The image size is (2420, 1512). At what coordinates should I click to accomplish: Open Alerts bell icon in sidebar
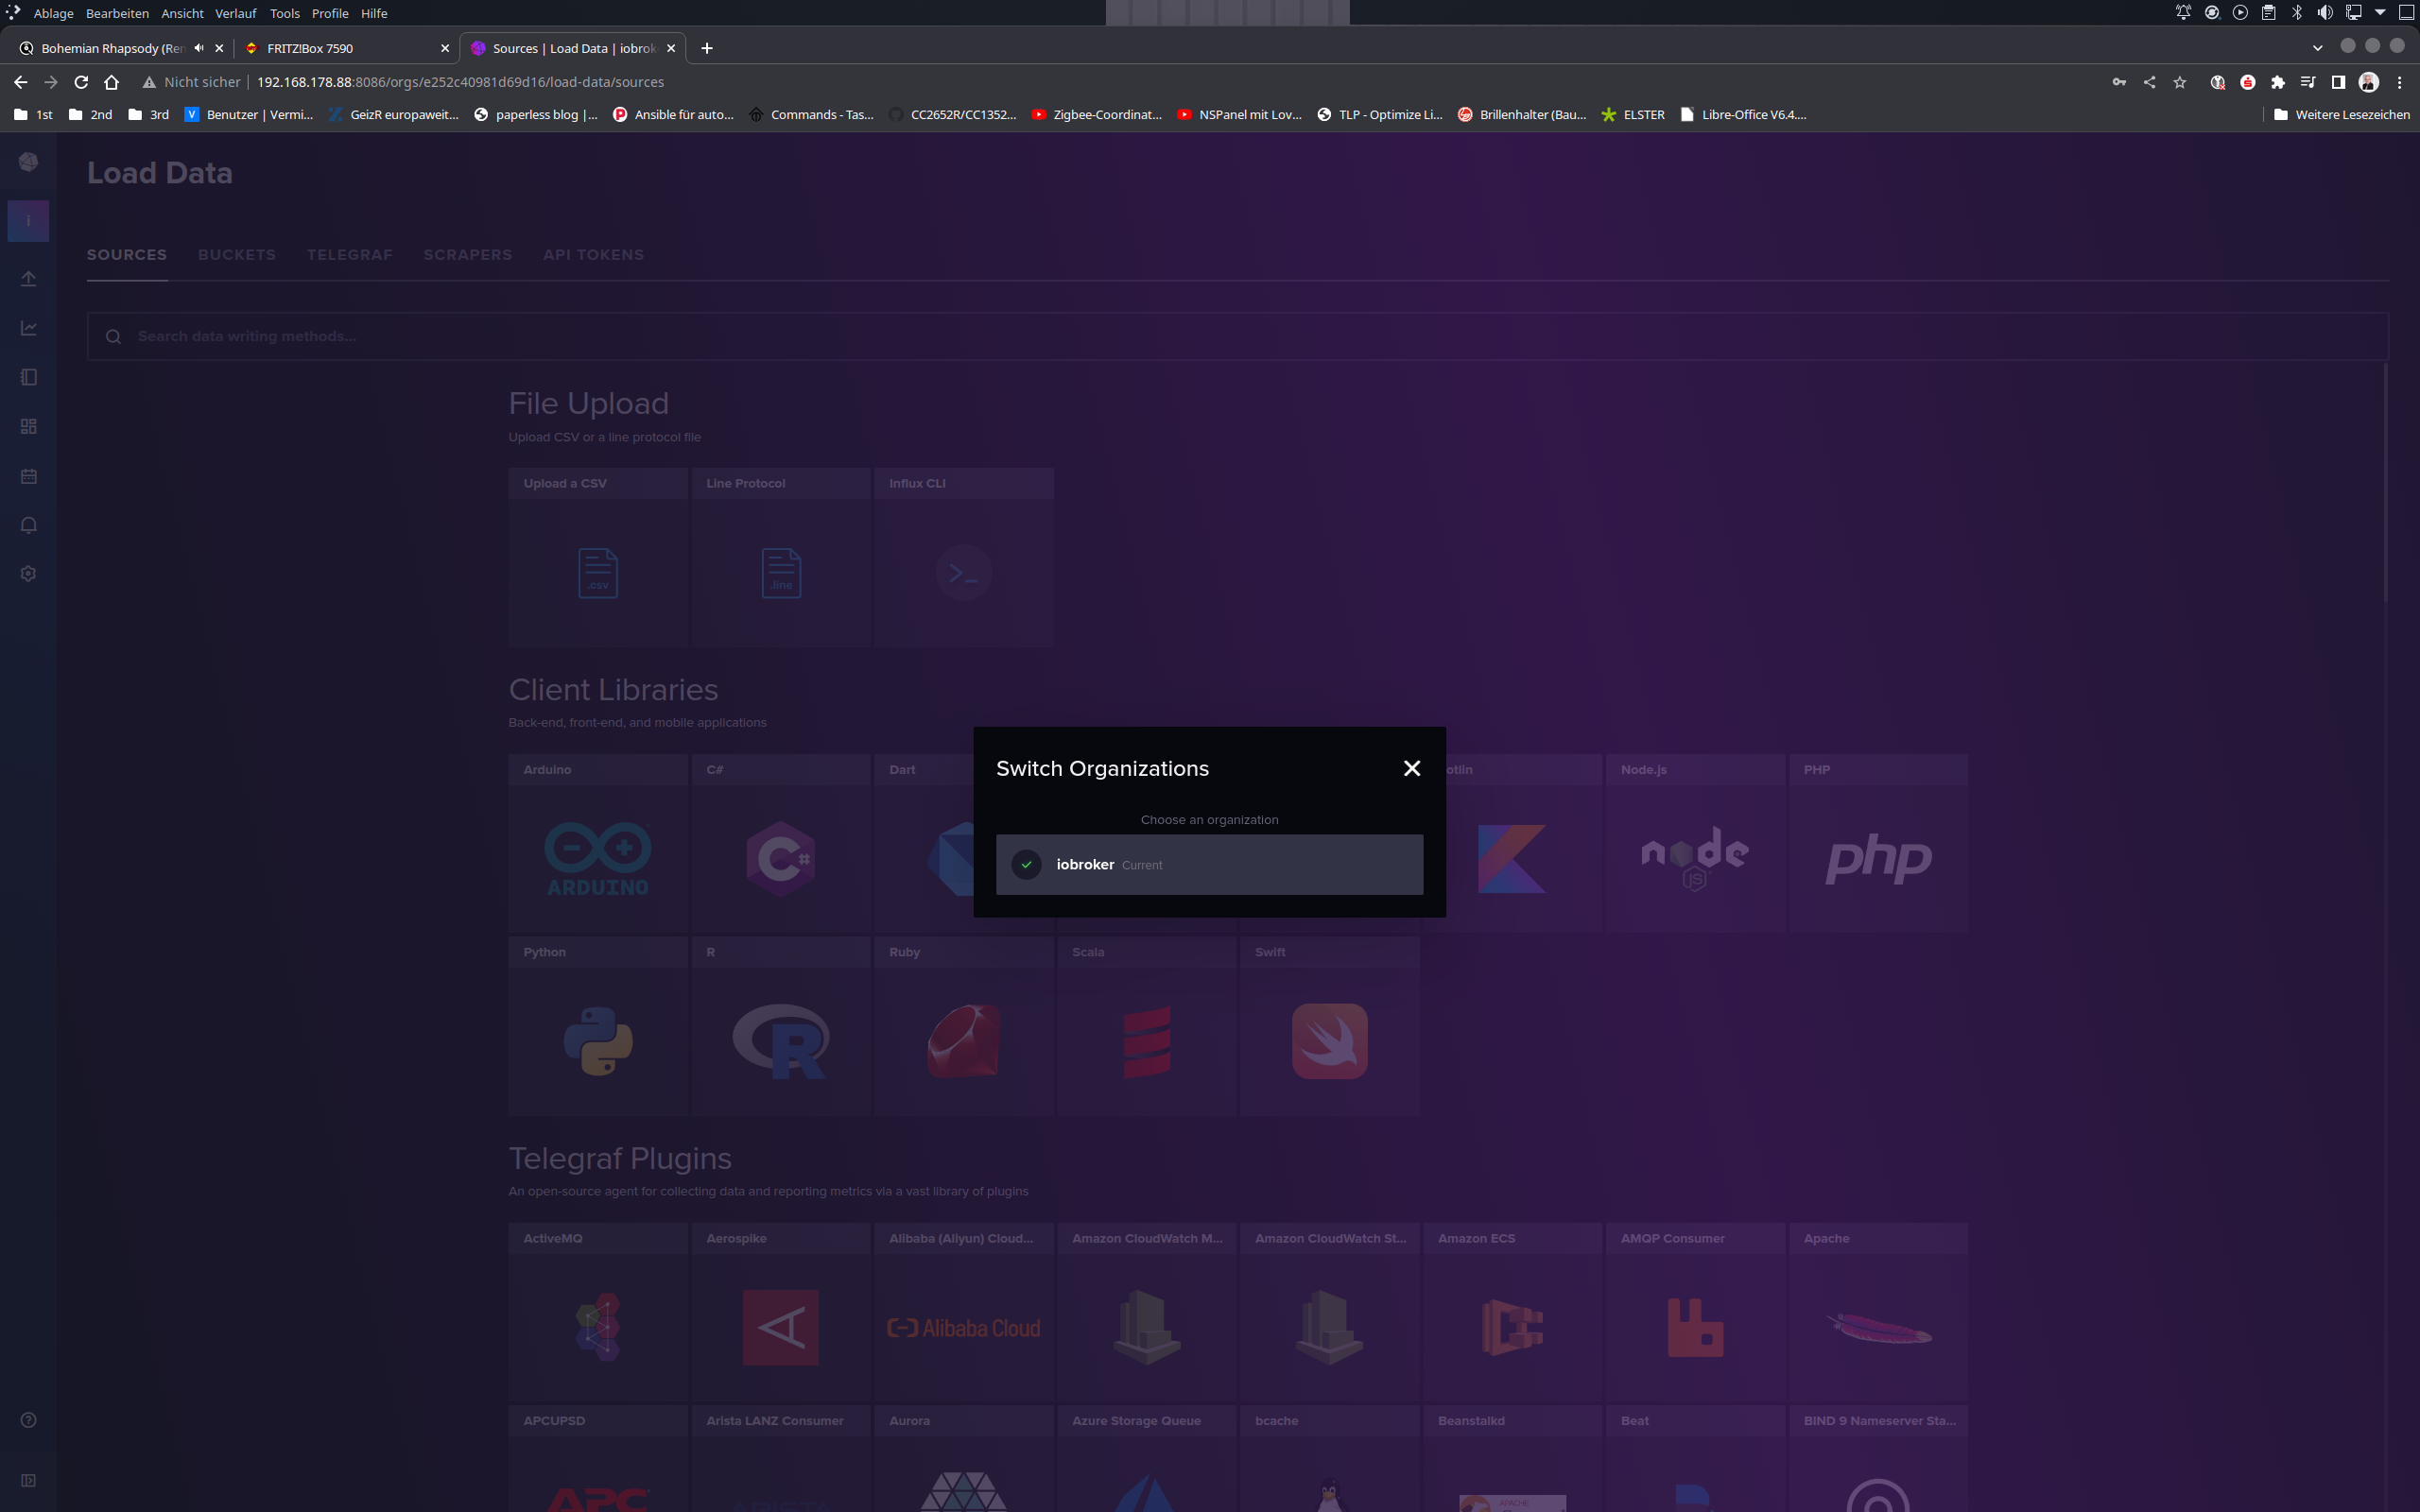(28, 525)
